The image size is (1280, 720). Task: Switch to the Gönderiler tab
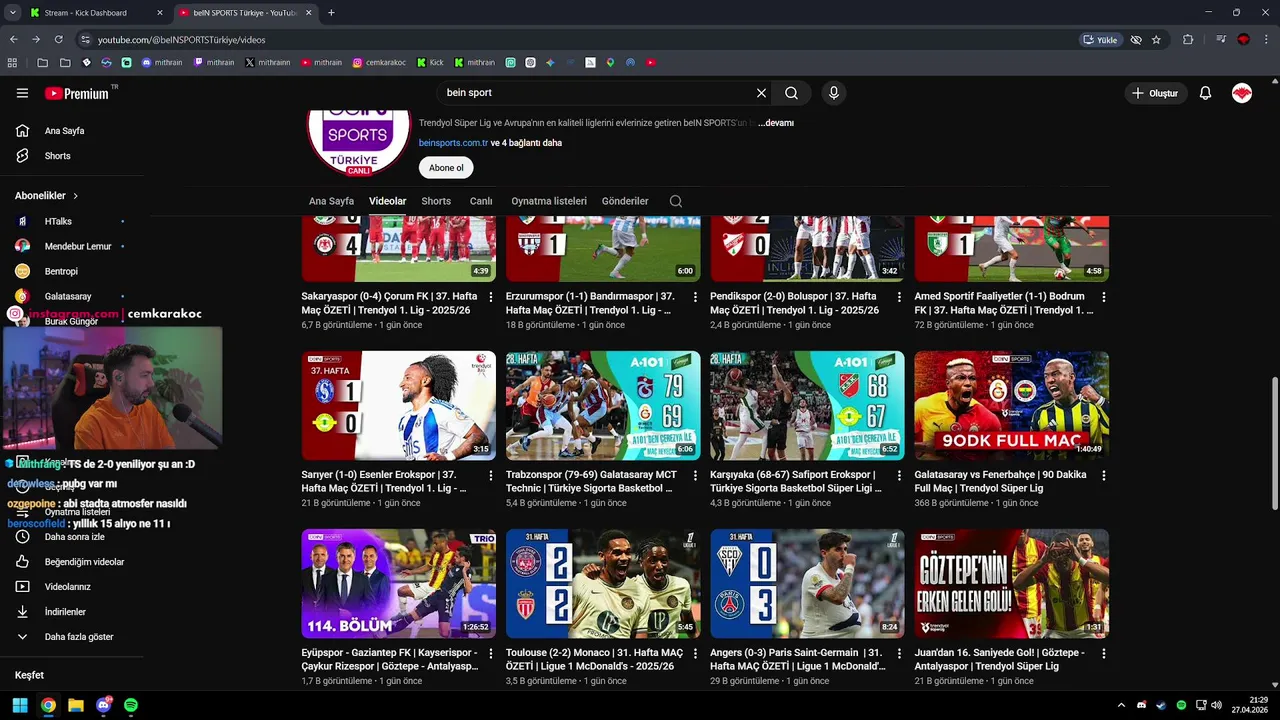[x=625, y=201]
